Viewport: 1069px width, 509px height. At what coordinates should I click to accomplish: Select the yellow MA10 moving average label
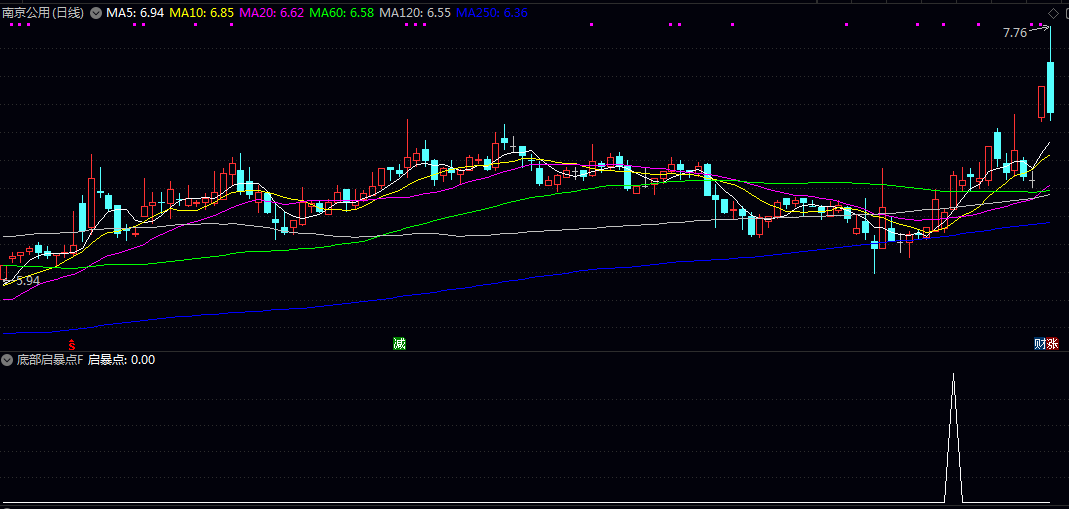(x=202, y=13)
